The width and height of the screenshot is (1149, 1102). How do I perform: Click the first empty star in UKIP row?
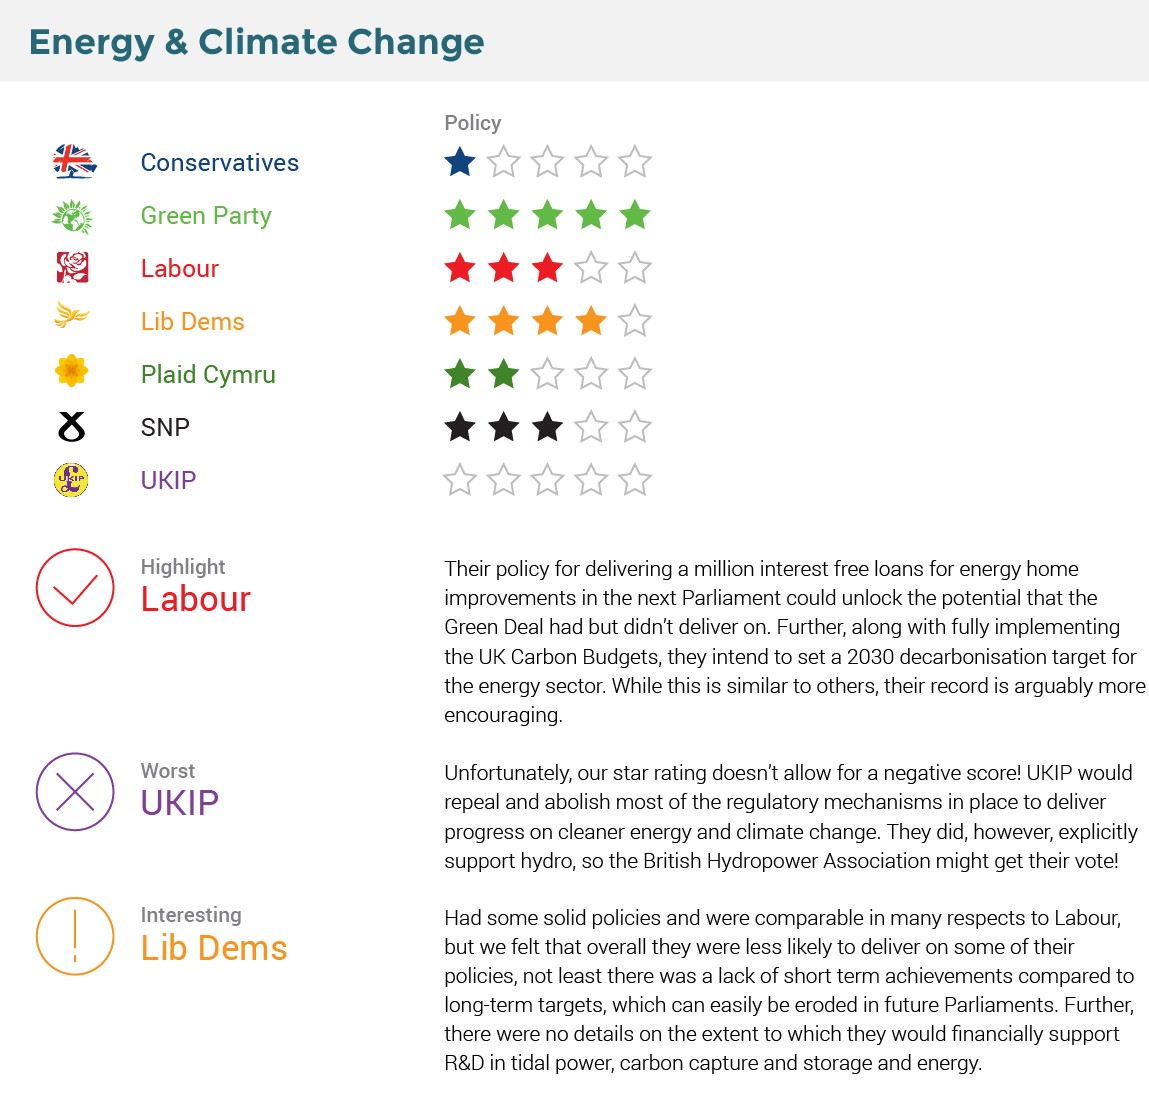click(460, 480)
